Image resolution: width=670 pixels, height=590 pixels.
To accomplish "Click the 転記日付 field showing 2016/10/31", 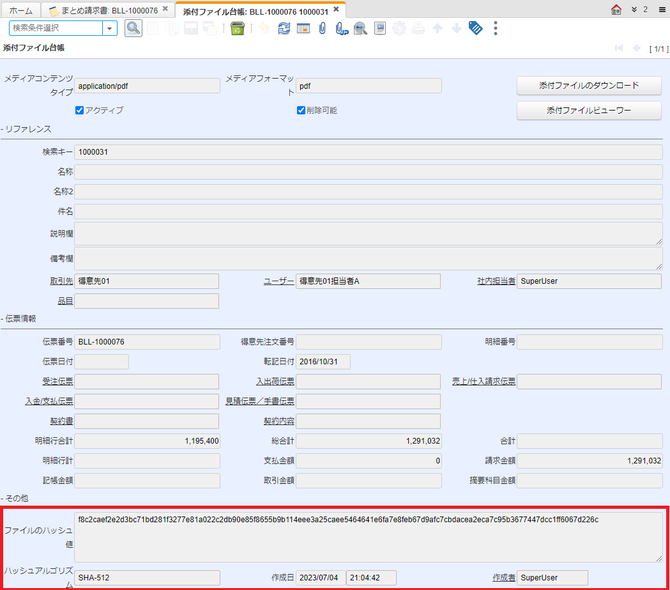I will tap(323, 361).
